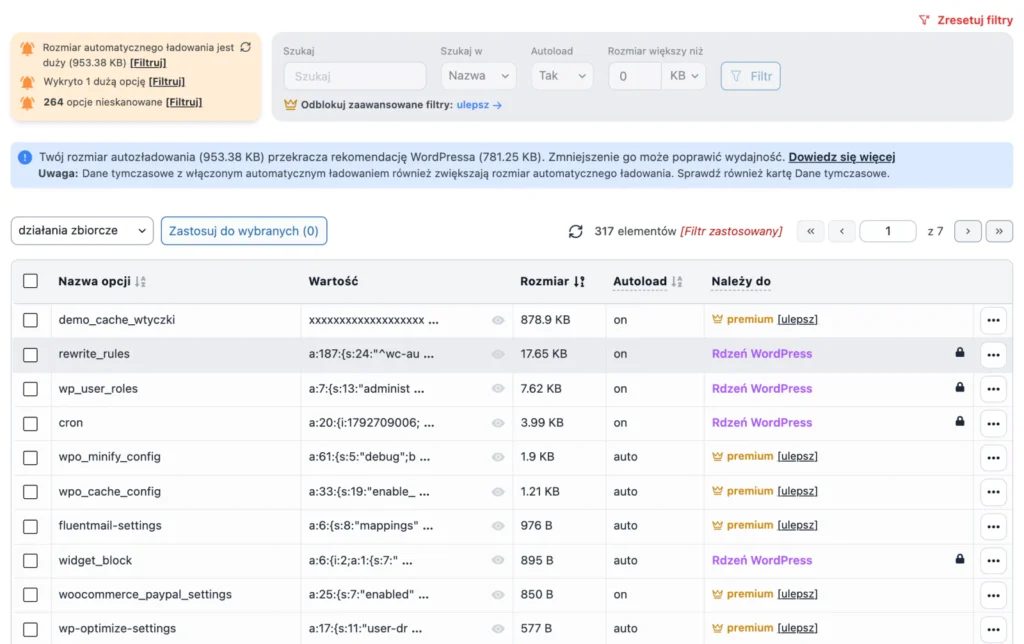This screenshot has height=644, width=1024.
Task: Open the działania zbiorcze bulk actions dropdown
Action: click(x=82, y=231)
